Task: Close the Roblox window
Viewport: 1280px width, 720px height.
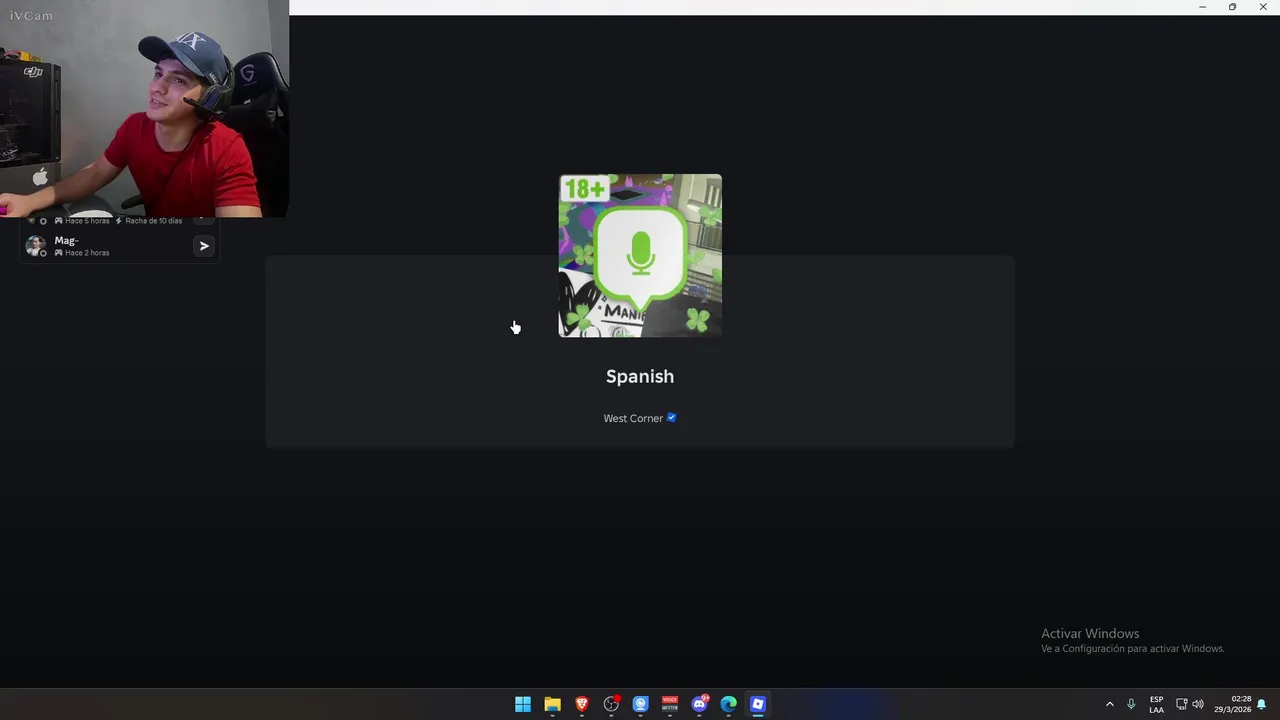Action: click(1263, 7)
